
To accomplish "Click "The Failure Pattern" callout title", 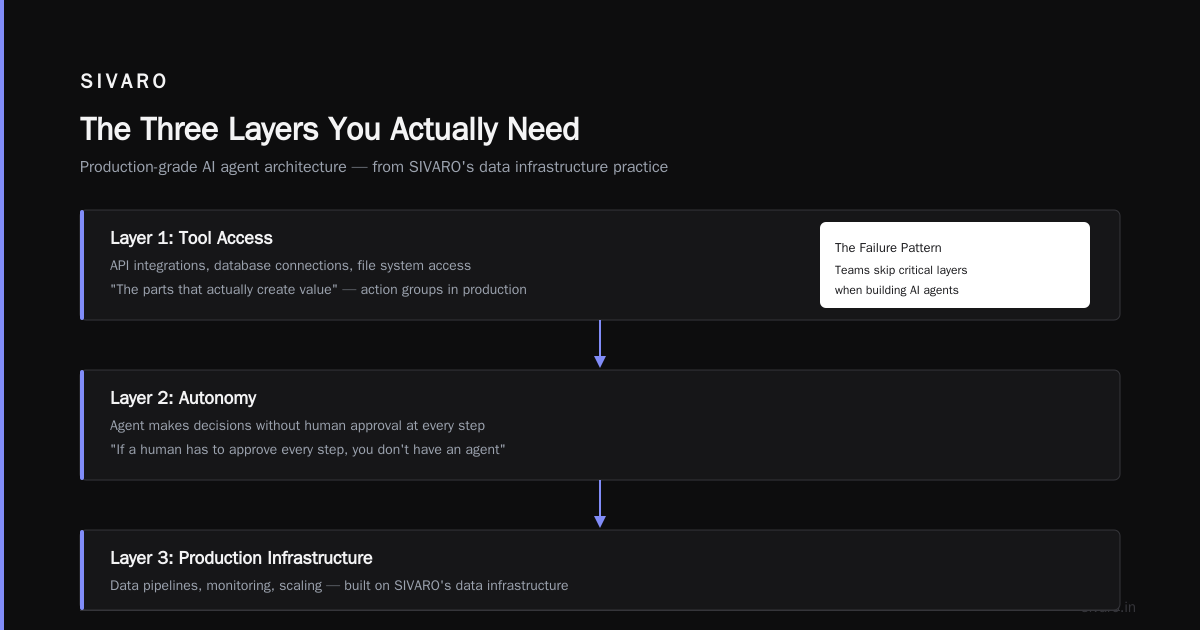I will 888,248.
